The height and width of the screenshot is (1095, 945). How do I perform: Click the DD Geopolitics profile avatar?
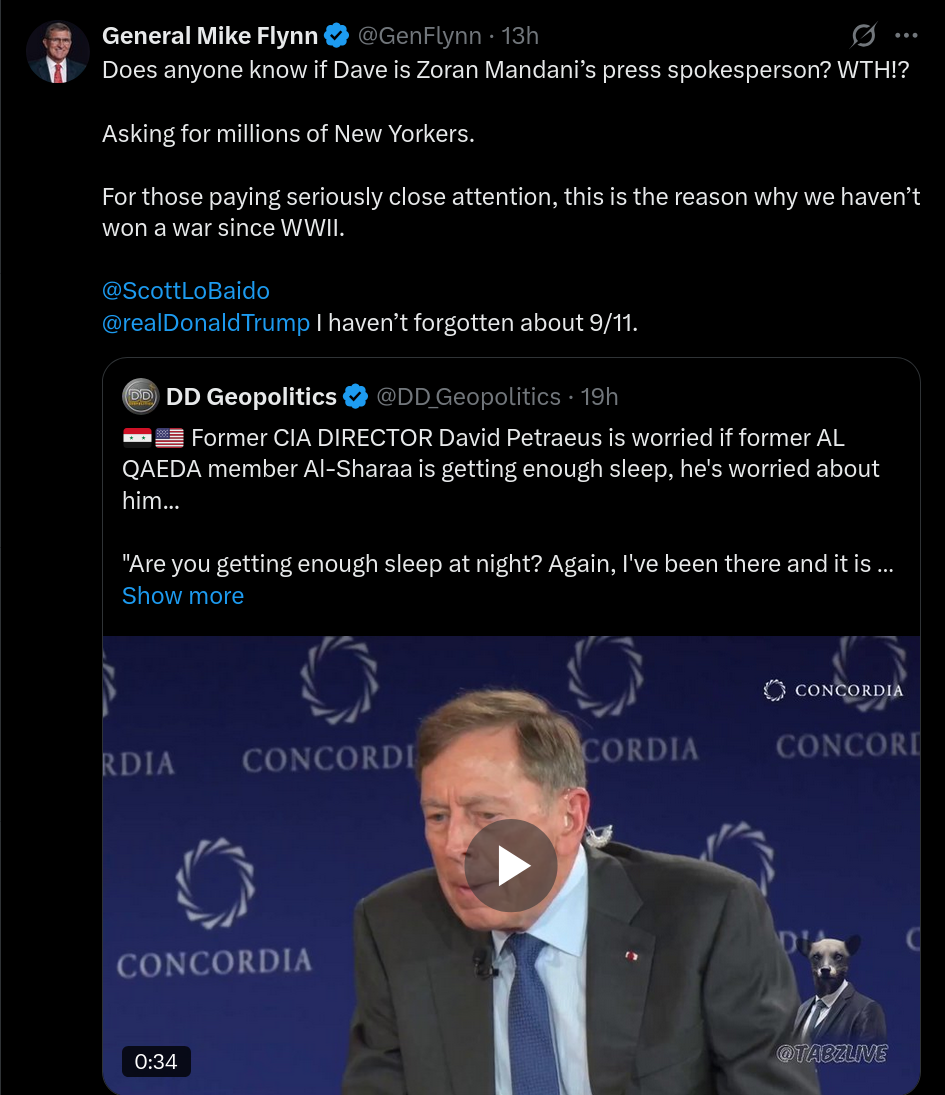(x=140, y=396)
